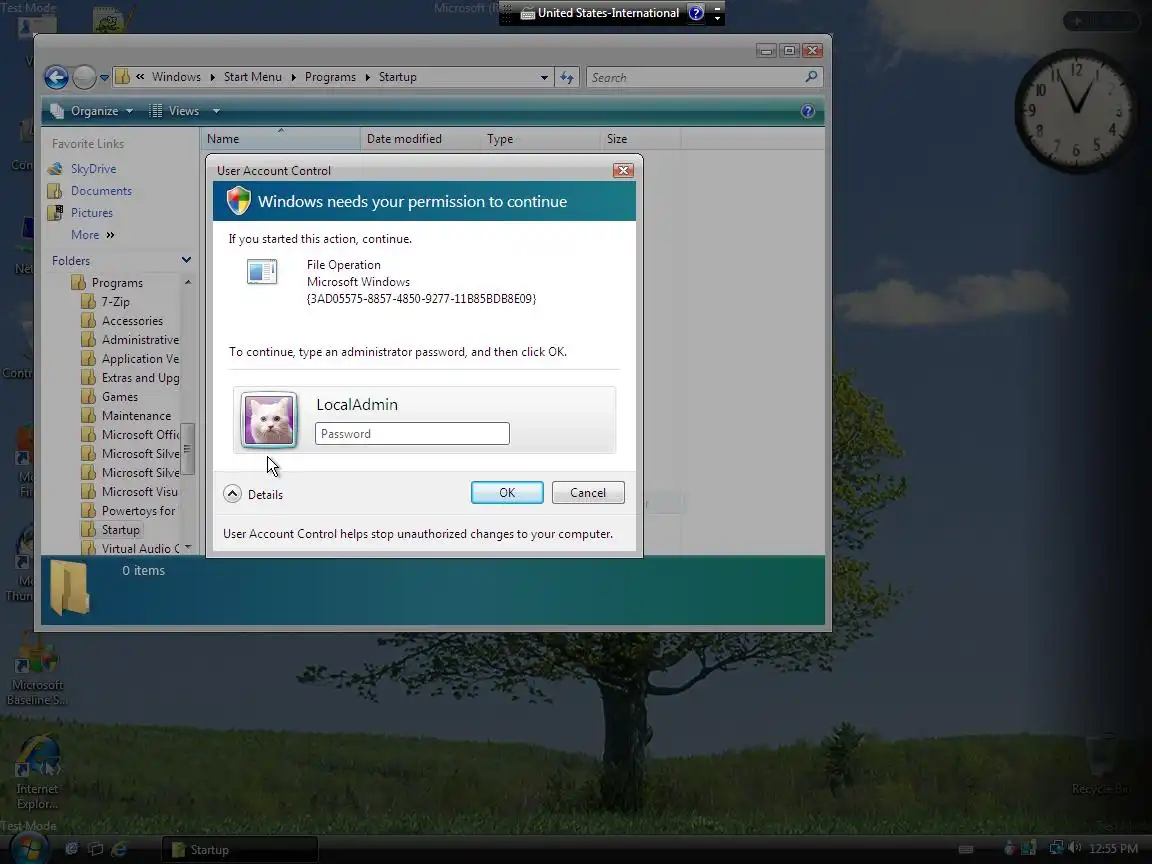The height and width of the screenshot is (864, 1152).
Task: Click the language bar help icon
Action: tap(696, 12)
